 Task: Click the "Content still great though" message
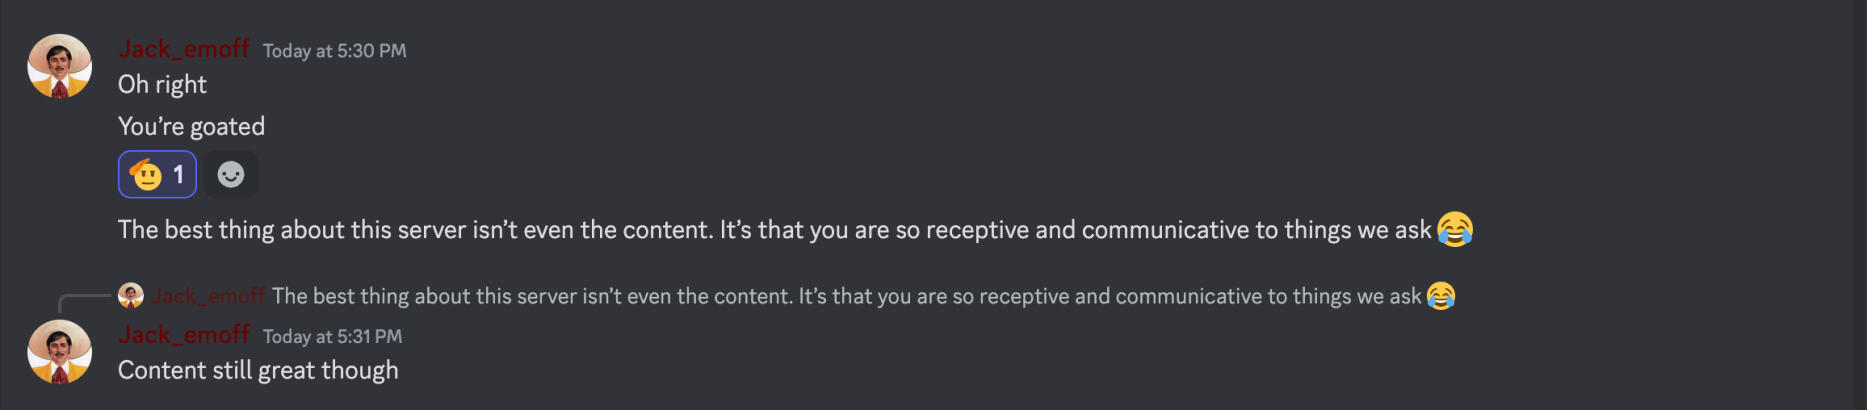tap(258, 371)
